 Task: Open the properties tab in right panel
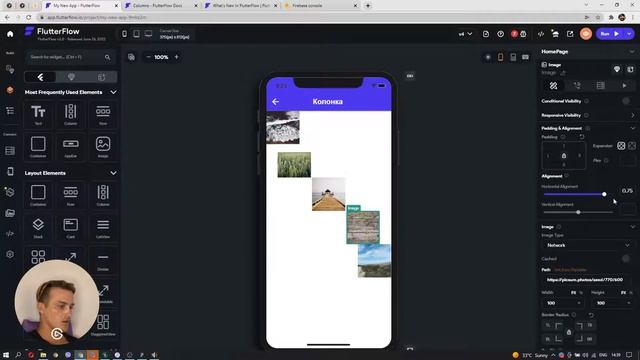553,86
